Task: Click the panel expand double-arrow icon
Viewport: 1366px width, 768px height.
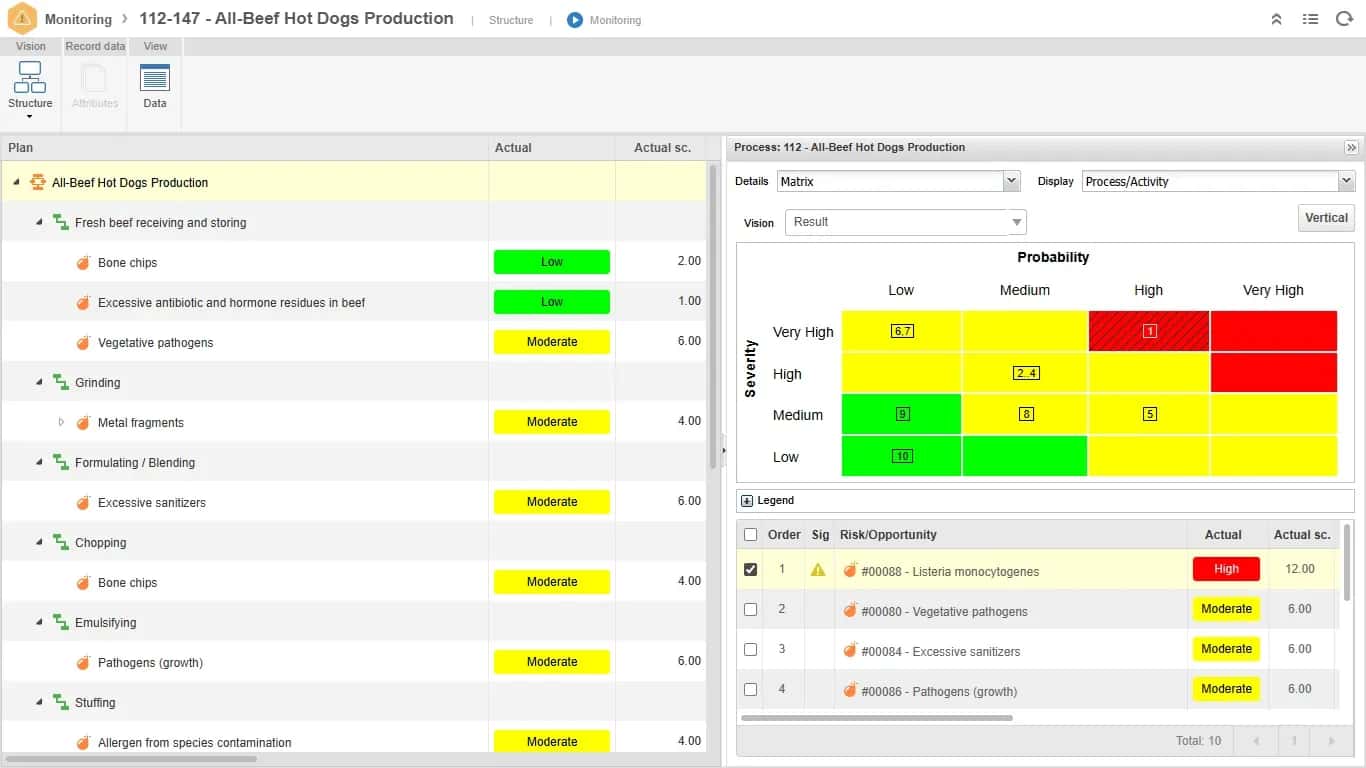Action: point(1351,147)
